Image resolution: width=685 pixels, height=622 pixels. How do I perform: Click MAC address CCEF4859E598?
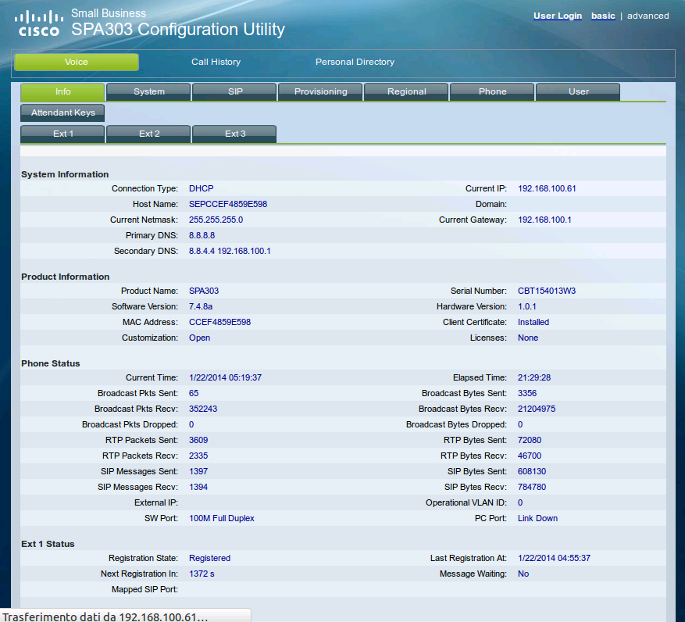220,322
